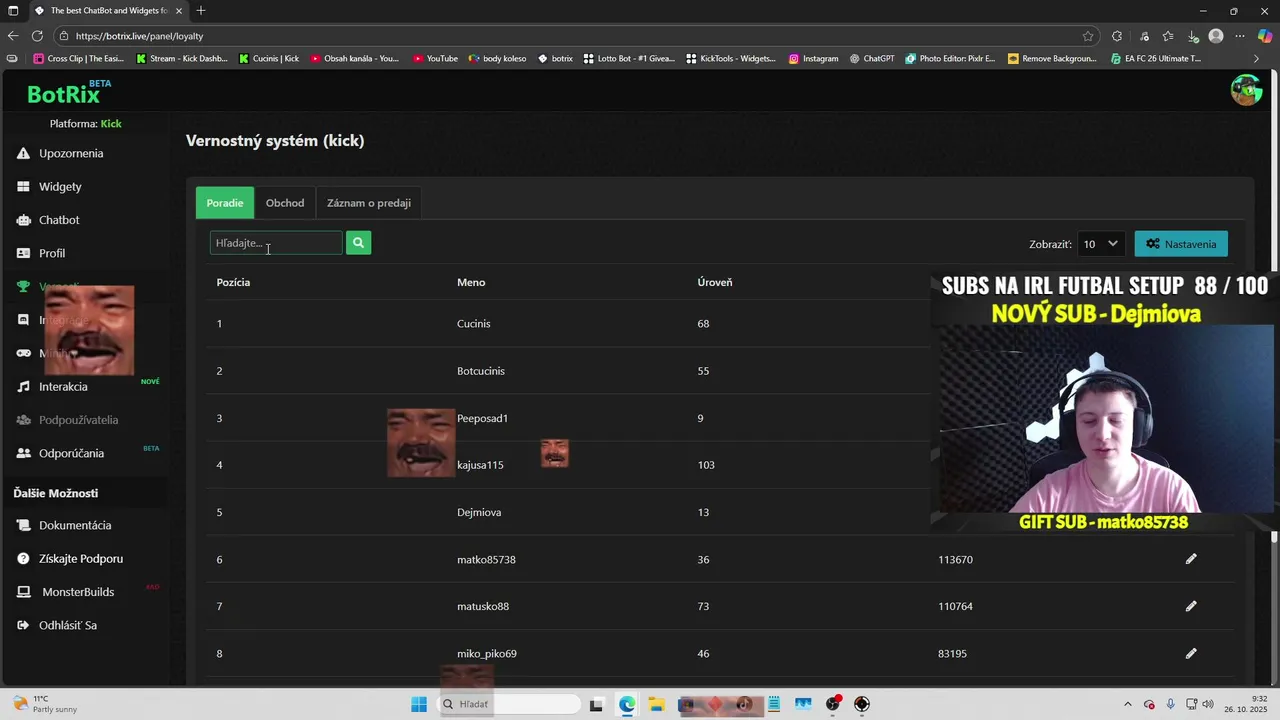Open Zobraziť rows-per-page dropdown
This screenshot has width=1280, height=720.
pyautogui.click(x=1101, y=244)
